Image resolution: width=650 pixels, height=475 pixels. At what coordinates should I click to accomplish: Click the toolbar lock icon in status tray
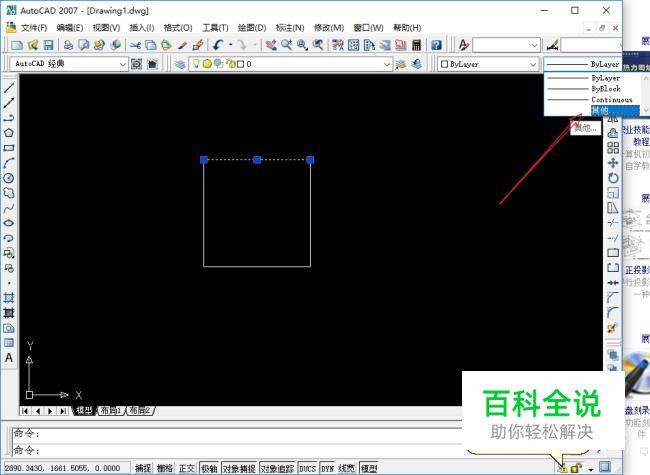click(576, 468)
